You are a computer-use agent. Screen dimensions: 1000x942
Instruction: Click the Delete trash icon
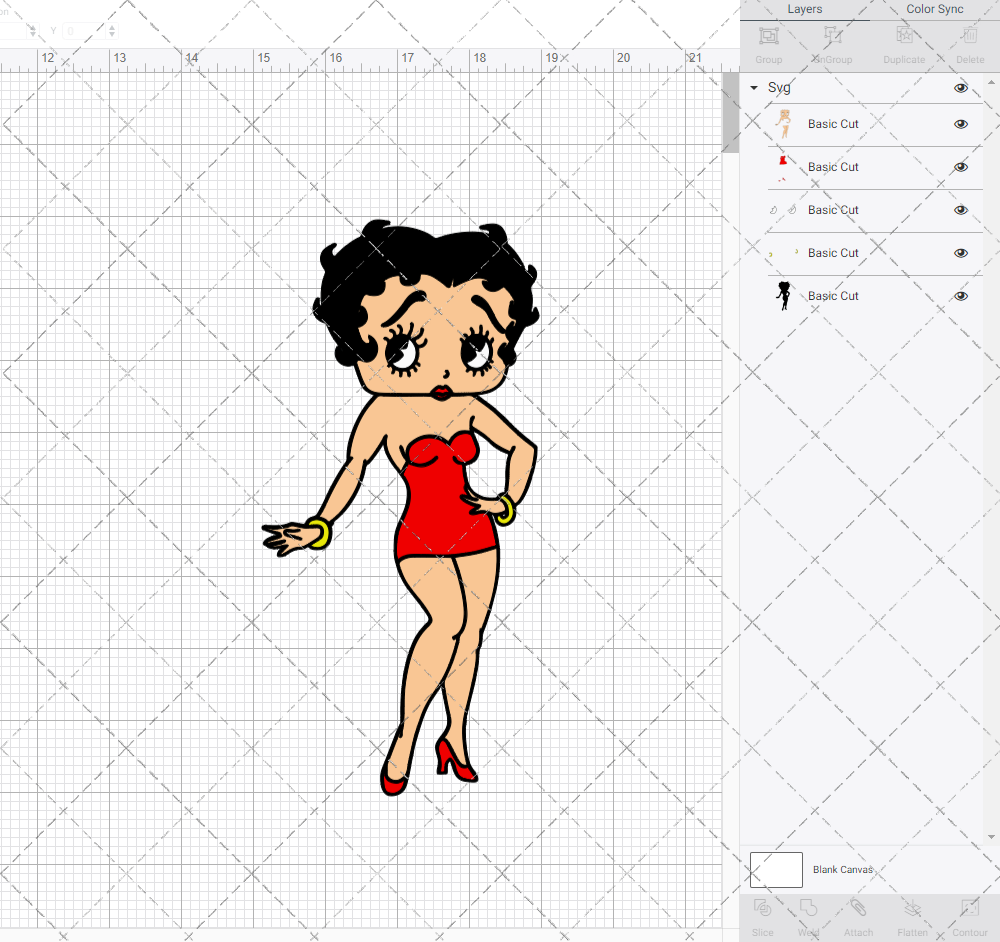pos(970,36)
